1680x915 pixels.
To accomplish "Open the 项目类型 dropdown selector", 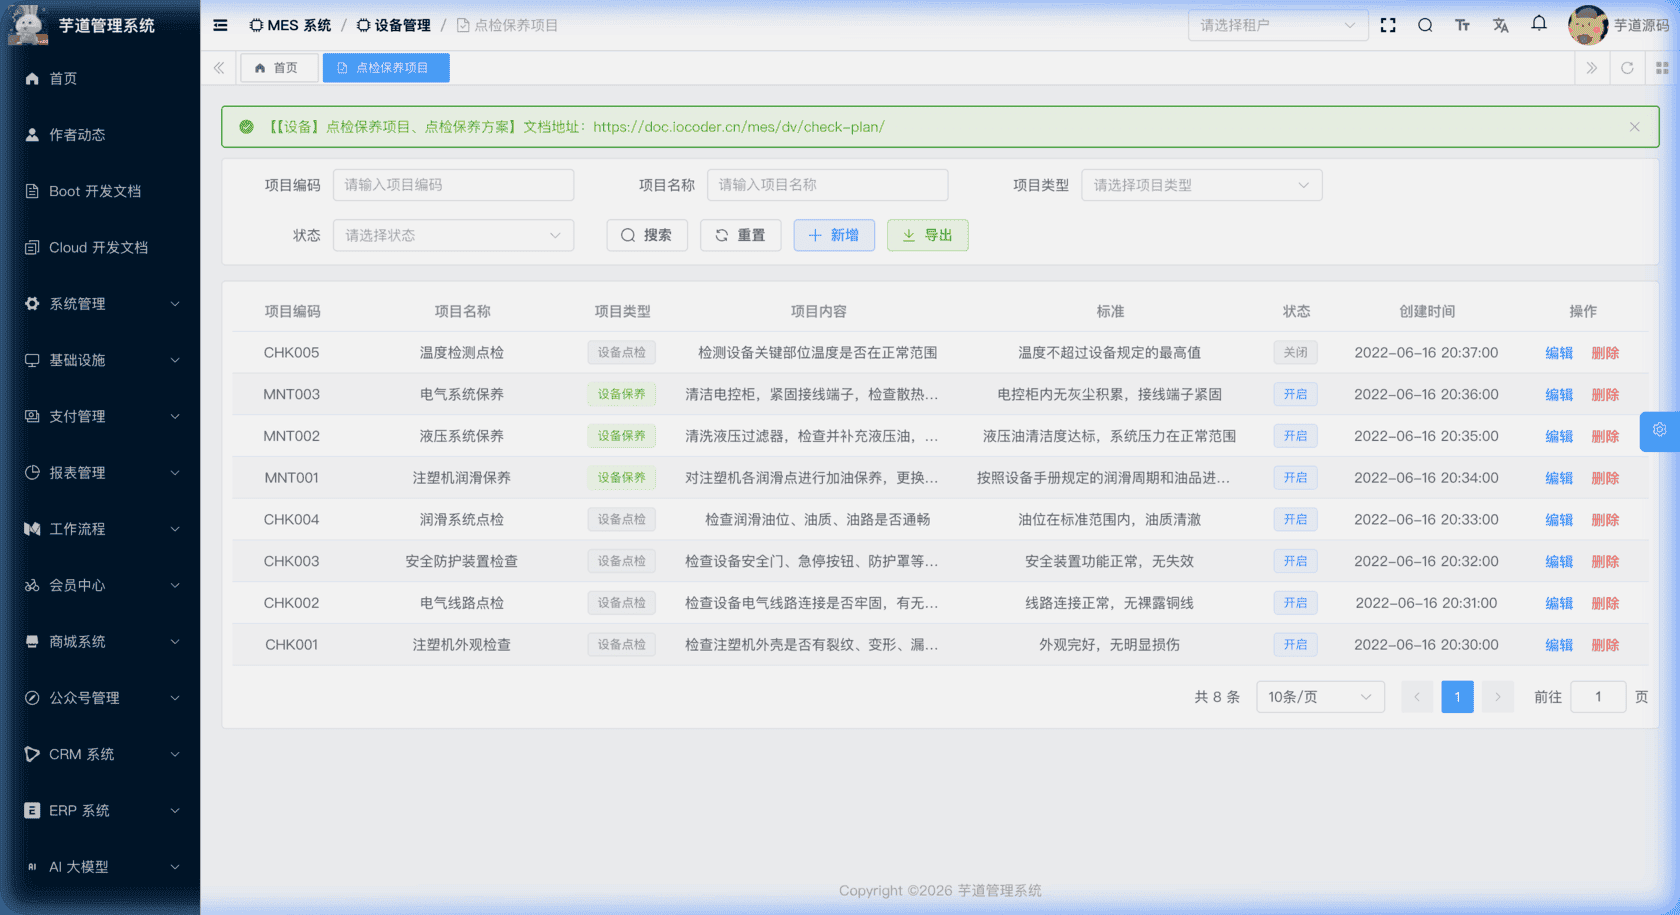I will pos(1202,185).
